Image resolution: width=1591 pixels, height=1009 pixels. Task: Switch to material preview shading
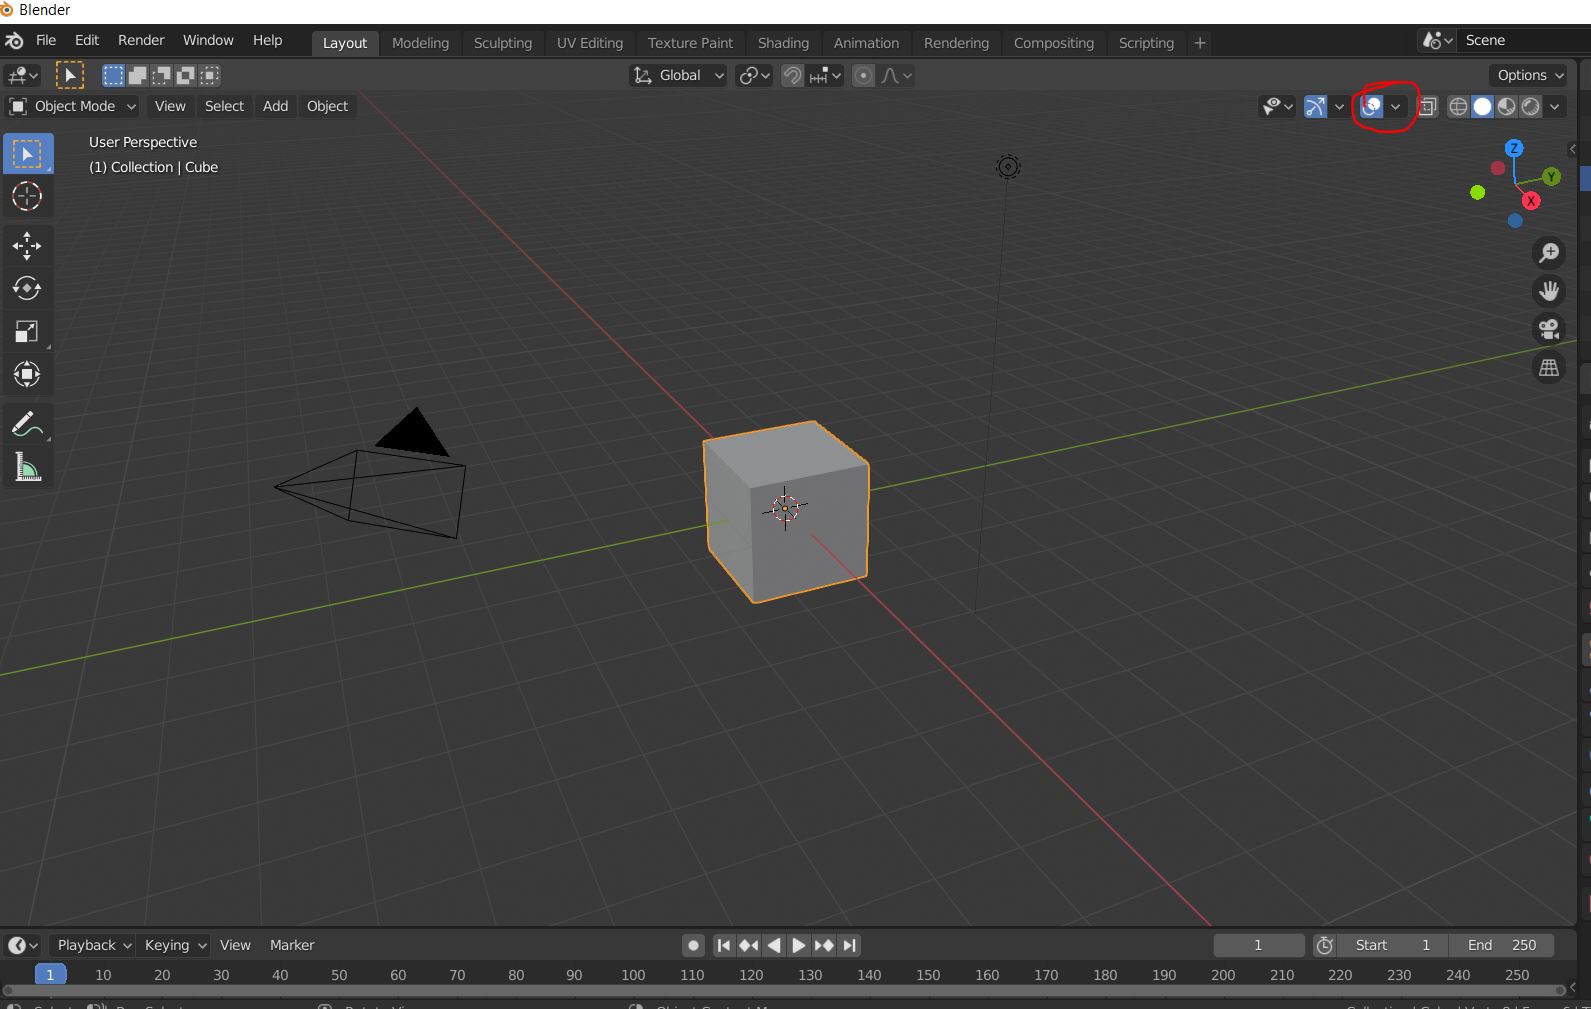(x=1507, y=106)
